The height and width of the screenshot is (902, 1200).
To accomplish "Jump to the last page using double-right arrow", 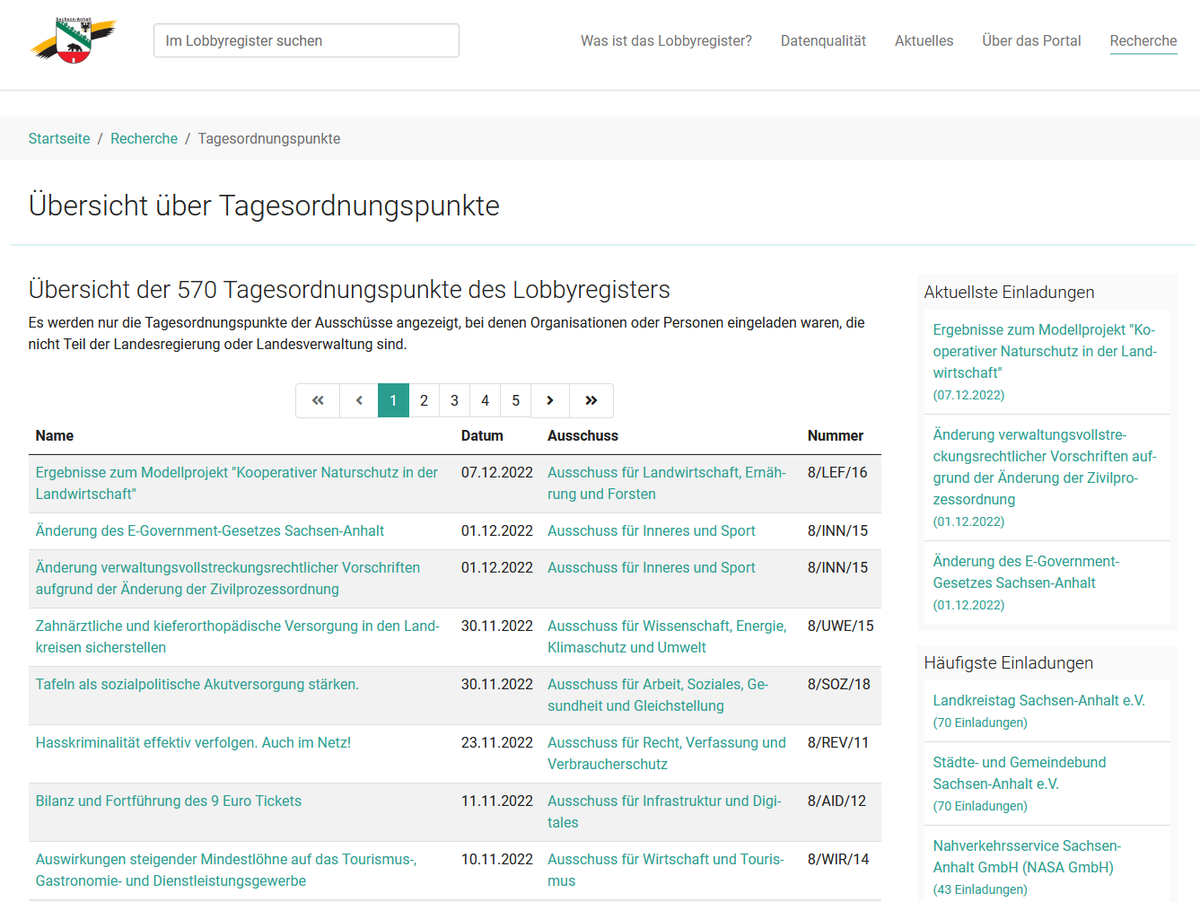I will [591, 400].
